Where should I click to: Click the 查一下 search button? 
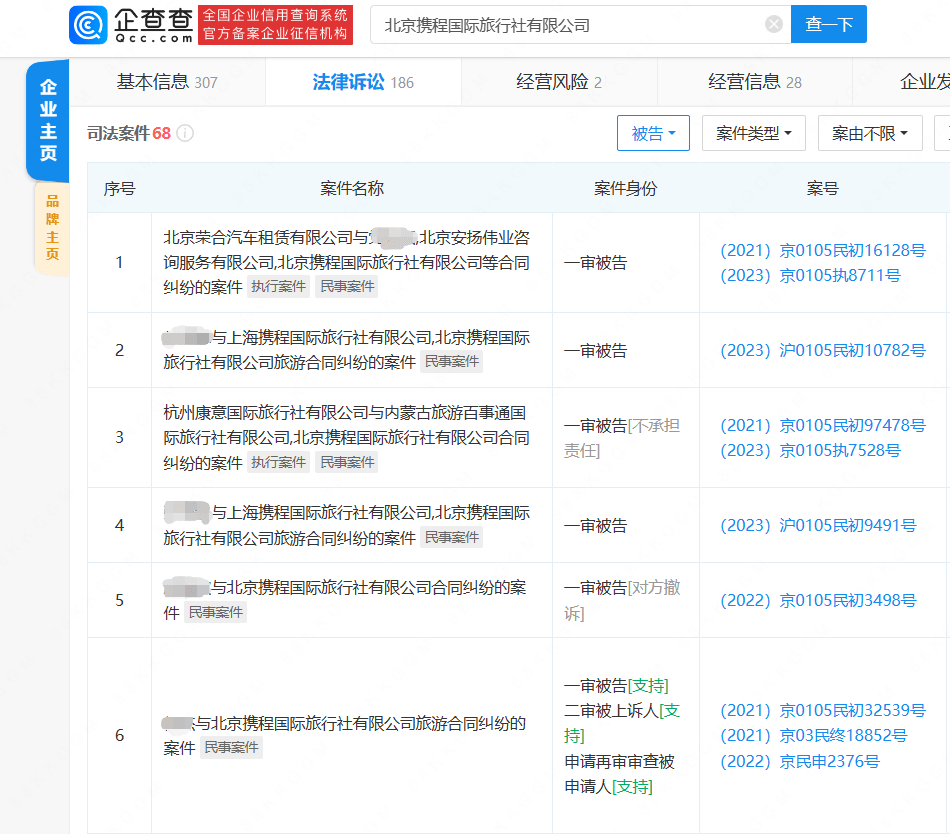click(x=828, y=25)
